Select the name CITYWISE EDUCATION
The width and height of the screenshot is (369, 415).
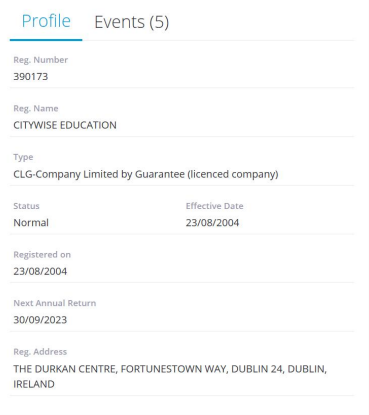(65, 125)
